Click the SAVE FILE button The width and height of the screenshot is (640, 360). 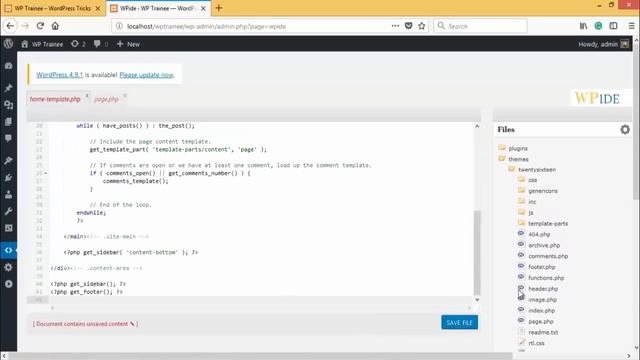(459, 322)
